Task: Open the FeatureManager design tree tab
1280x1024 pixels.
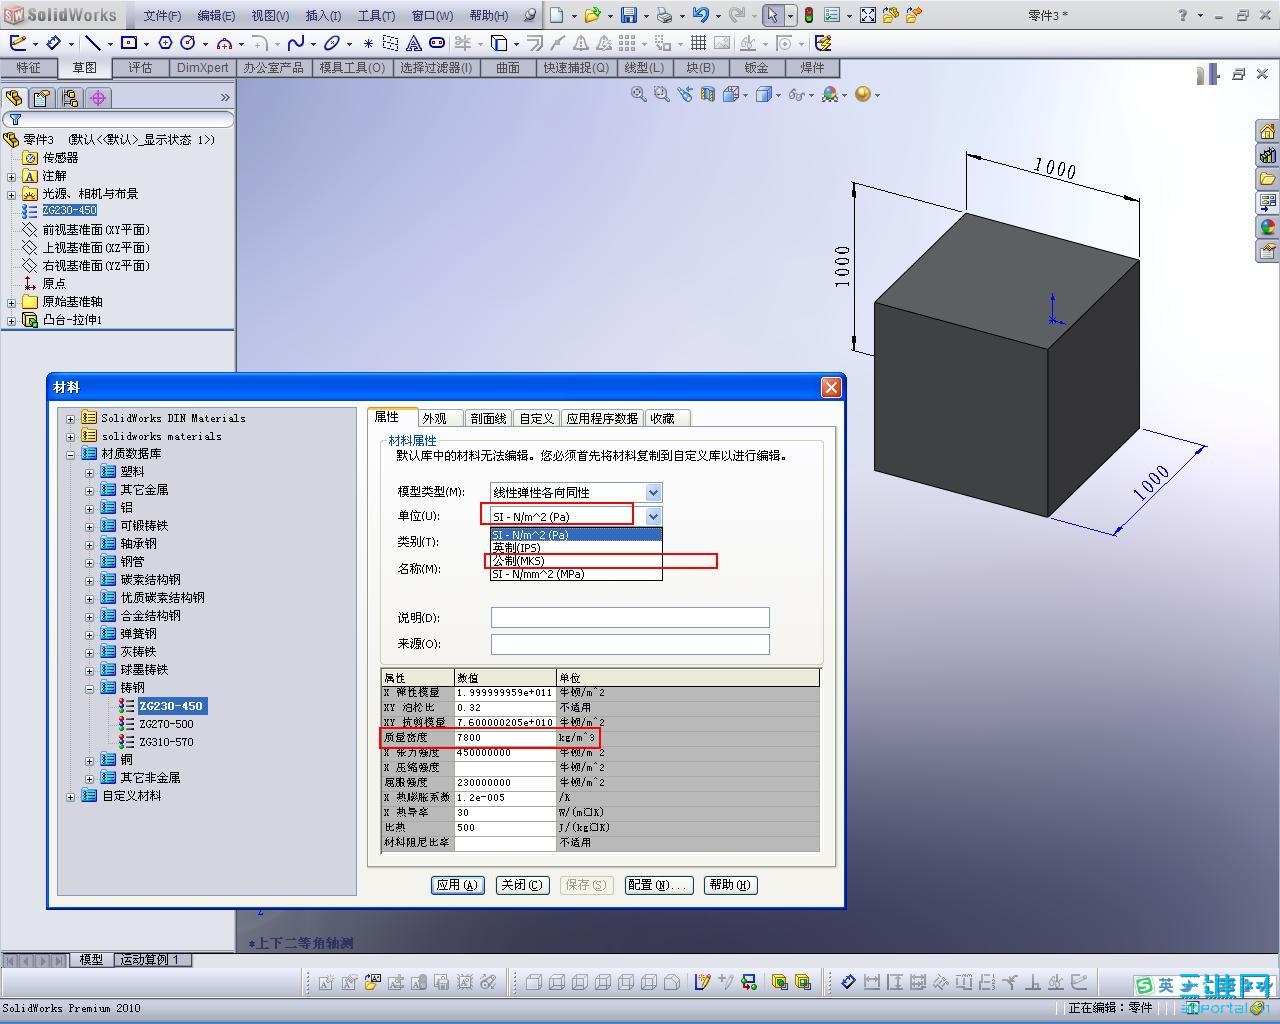Action: [x=14, y=98]
